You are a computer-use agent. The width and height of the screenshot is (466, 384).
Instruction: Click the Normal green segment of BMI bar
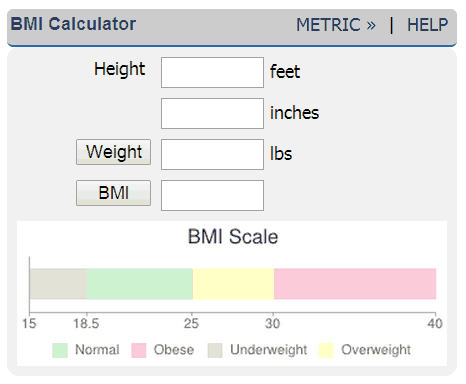tap(140, 284)
